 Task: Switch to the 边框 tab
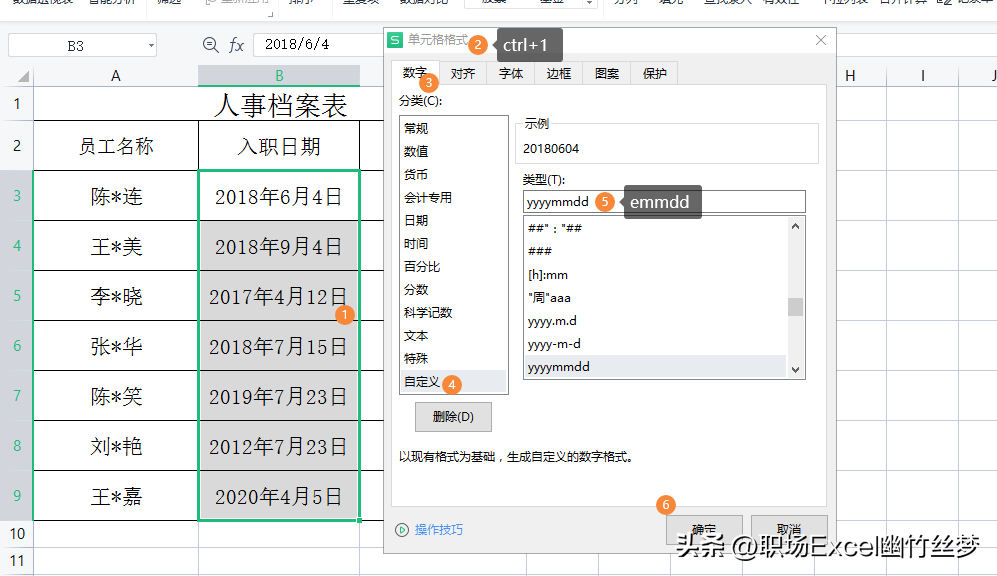click(x=559, y=73)
